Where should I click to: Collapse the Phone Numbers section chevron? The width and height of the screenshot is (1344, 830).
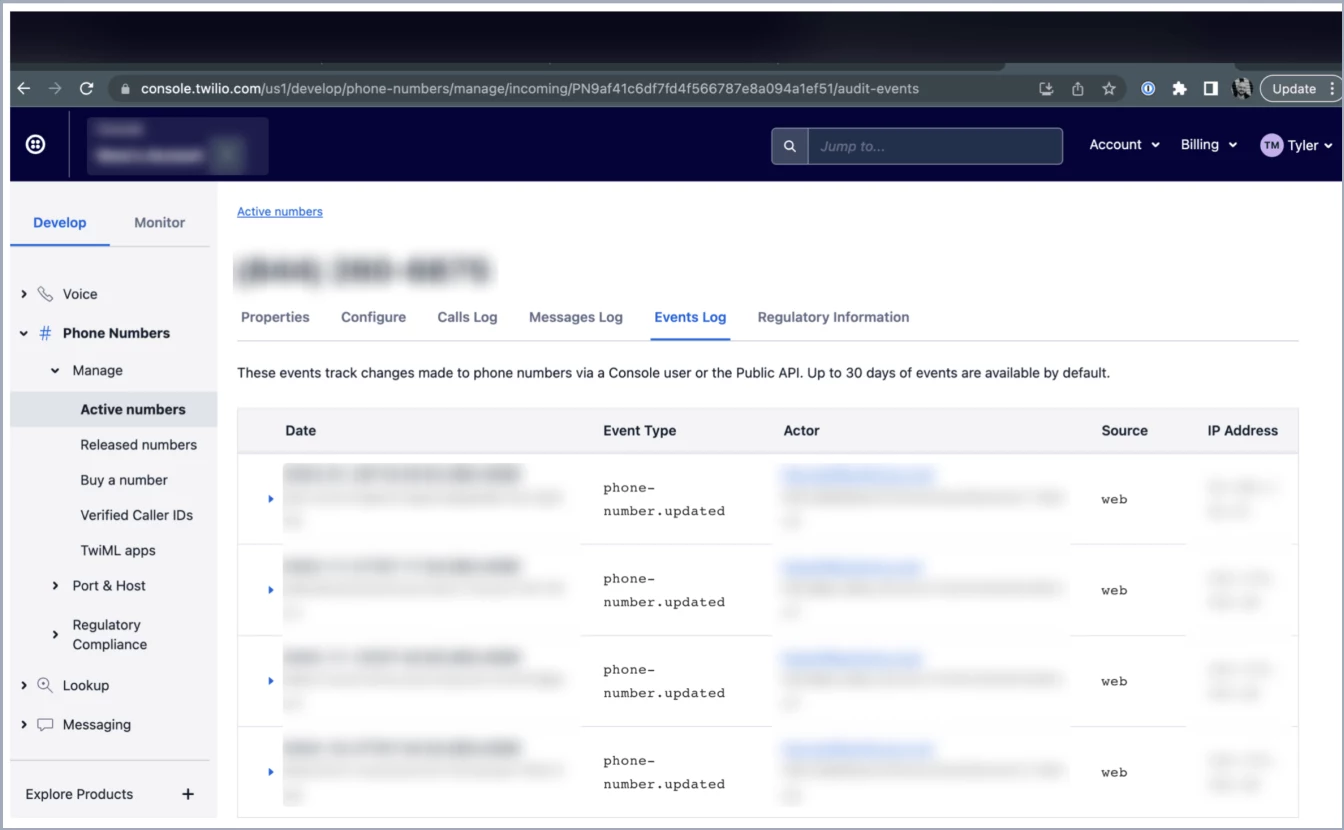[24, 333]
